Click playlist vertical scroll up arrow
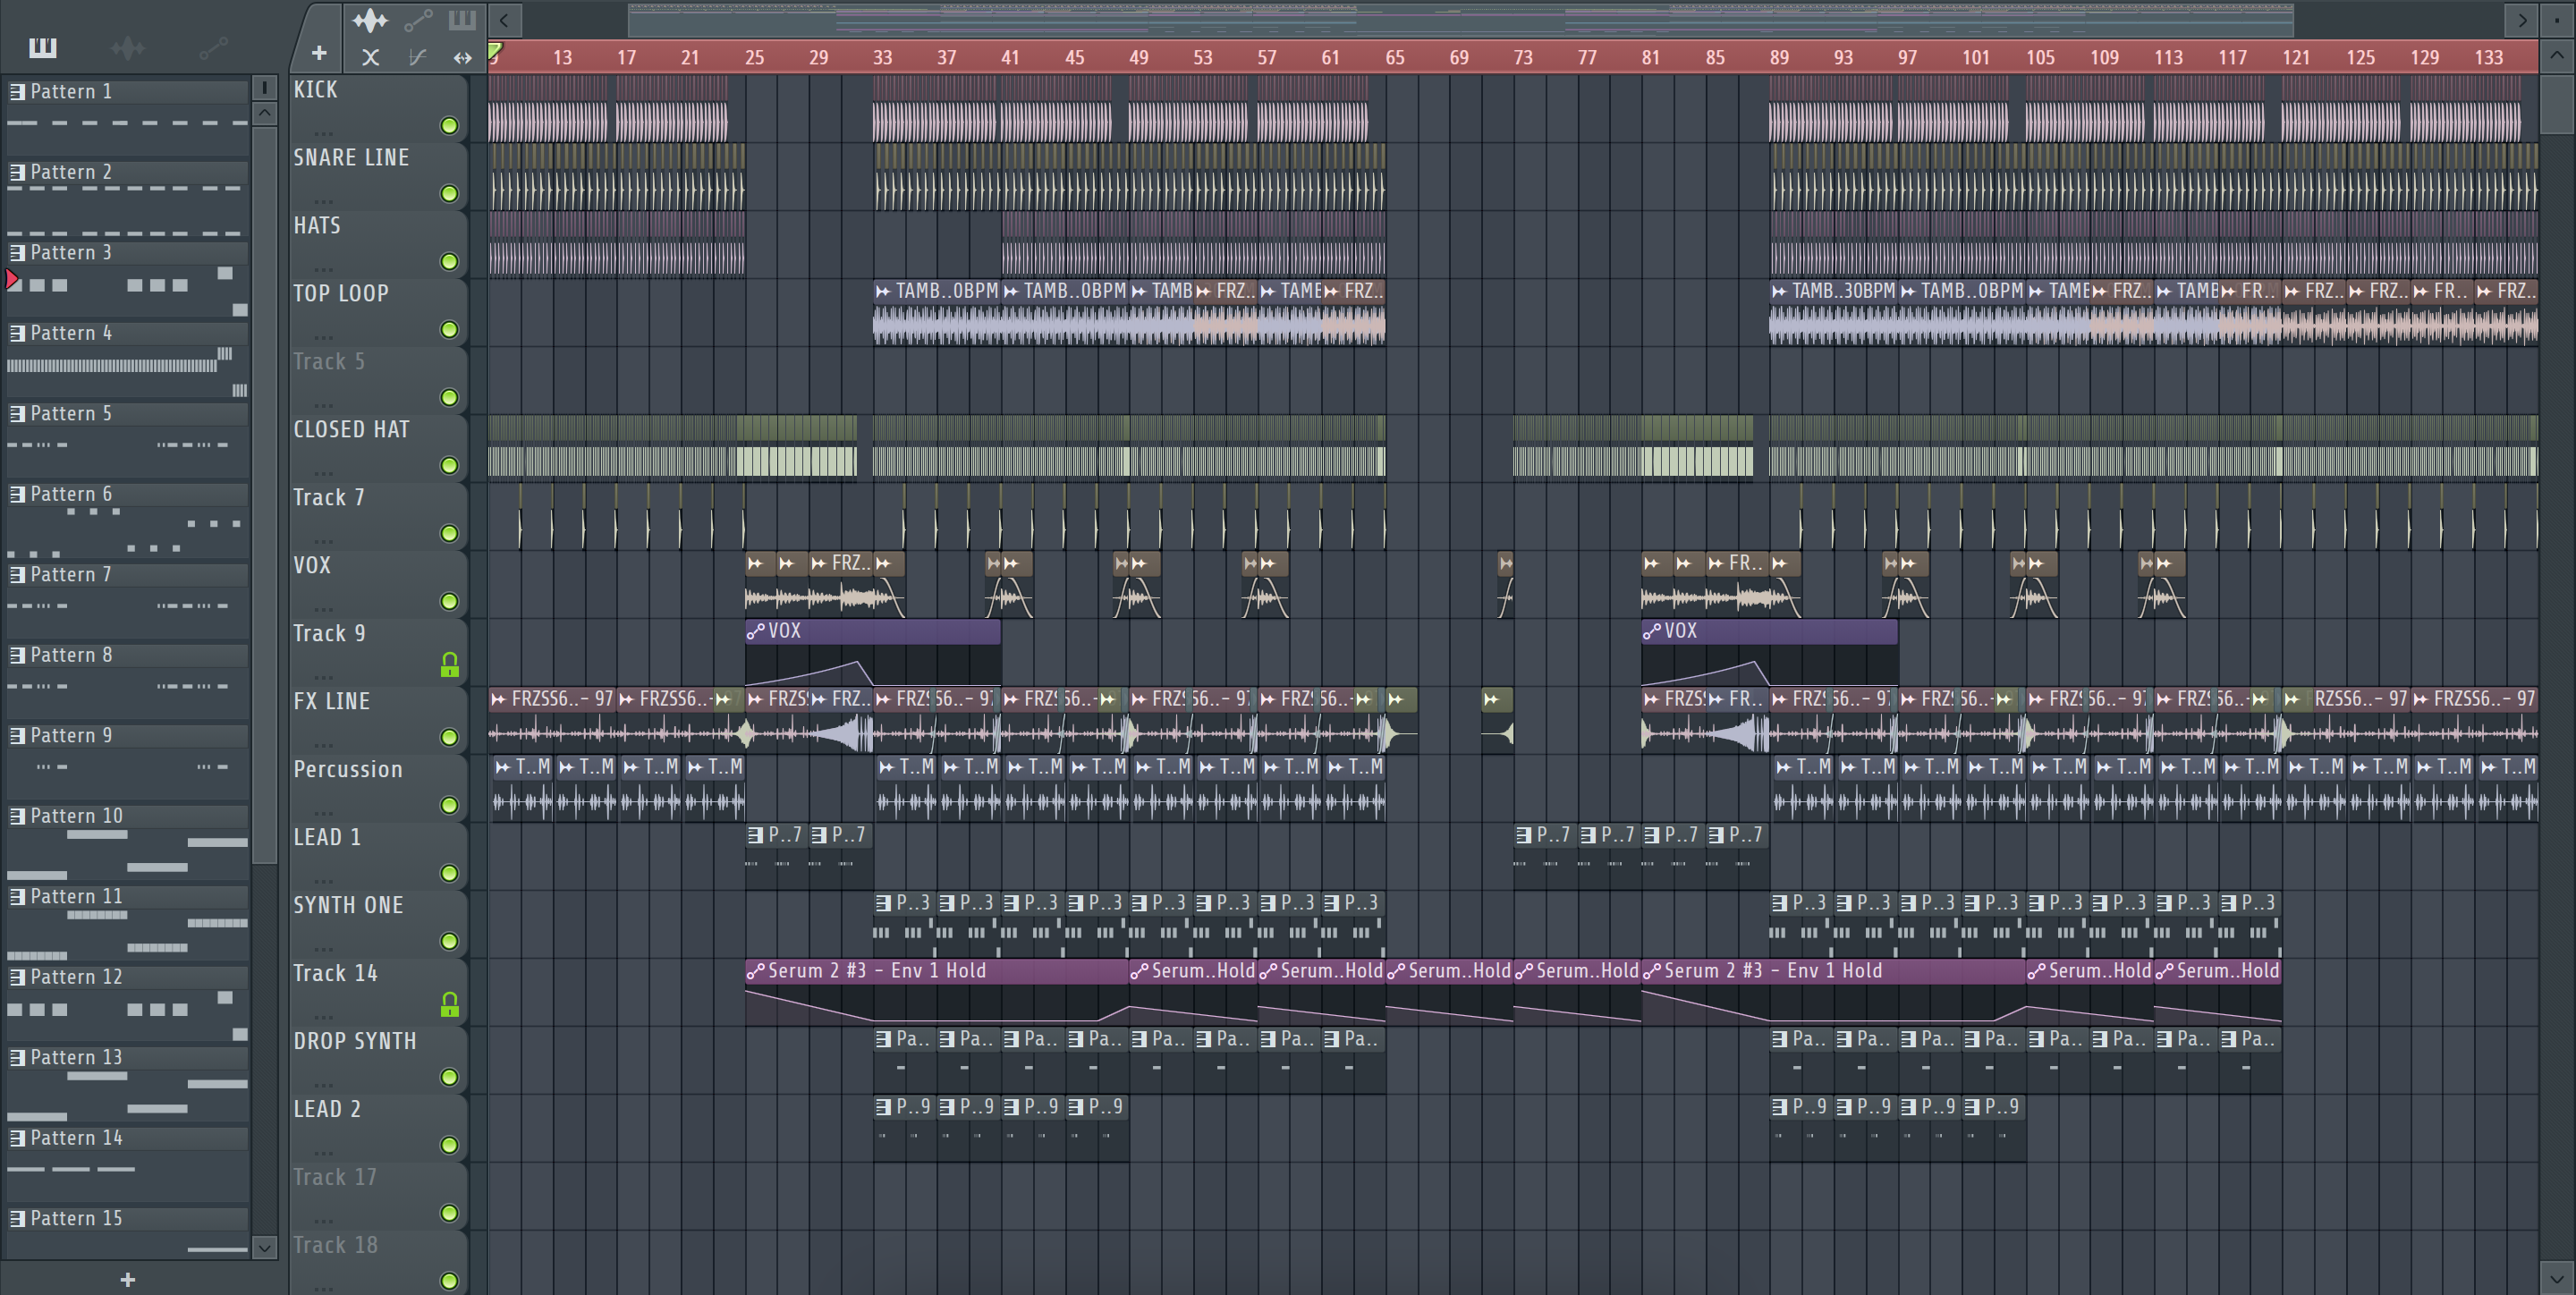Screen dimensions: 2576x1295 [x=2557, y=56]
